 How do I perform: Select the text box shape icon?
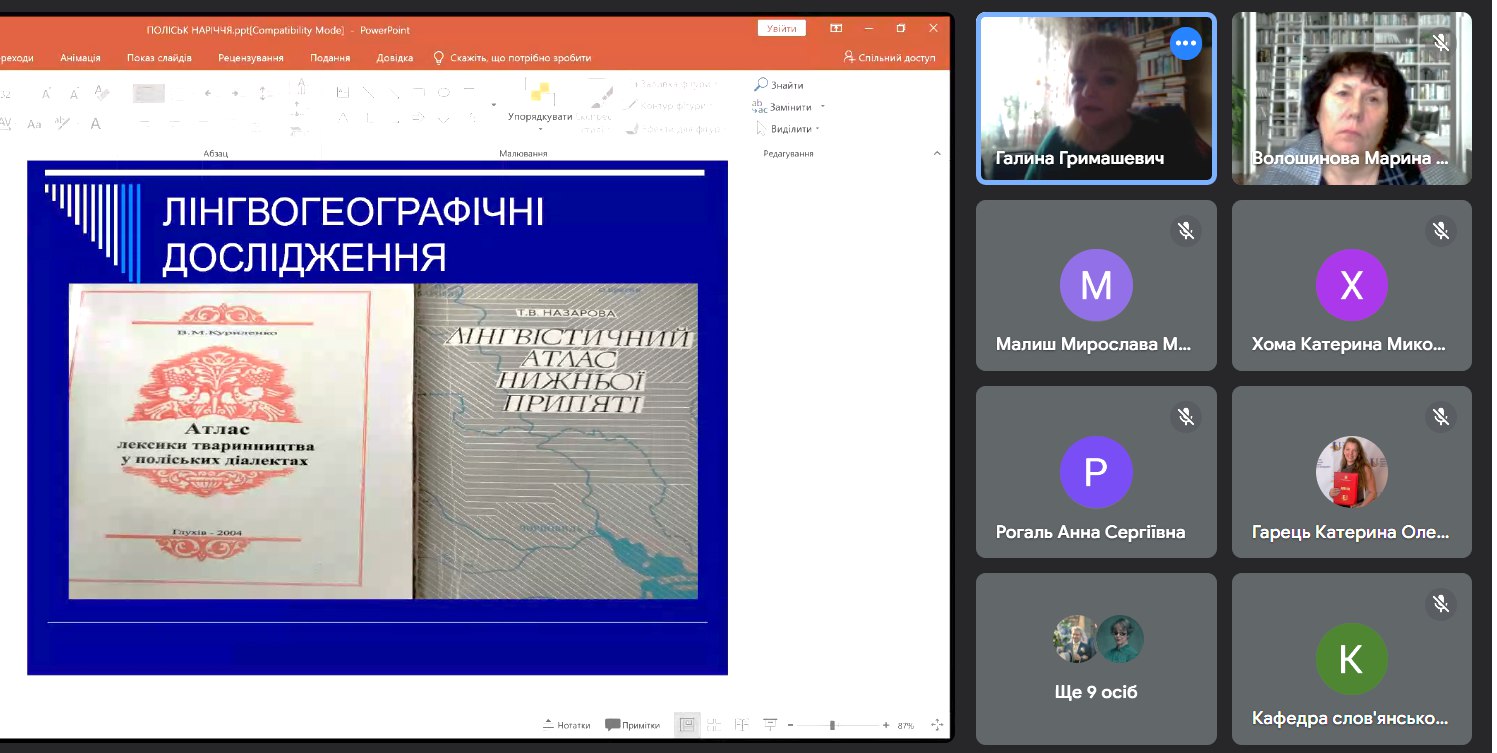(343, 93)
